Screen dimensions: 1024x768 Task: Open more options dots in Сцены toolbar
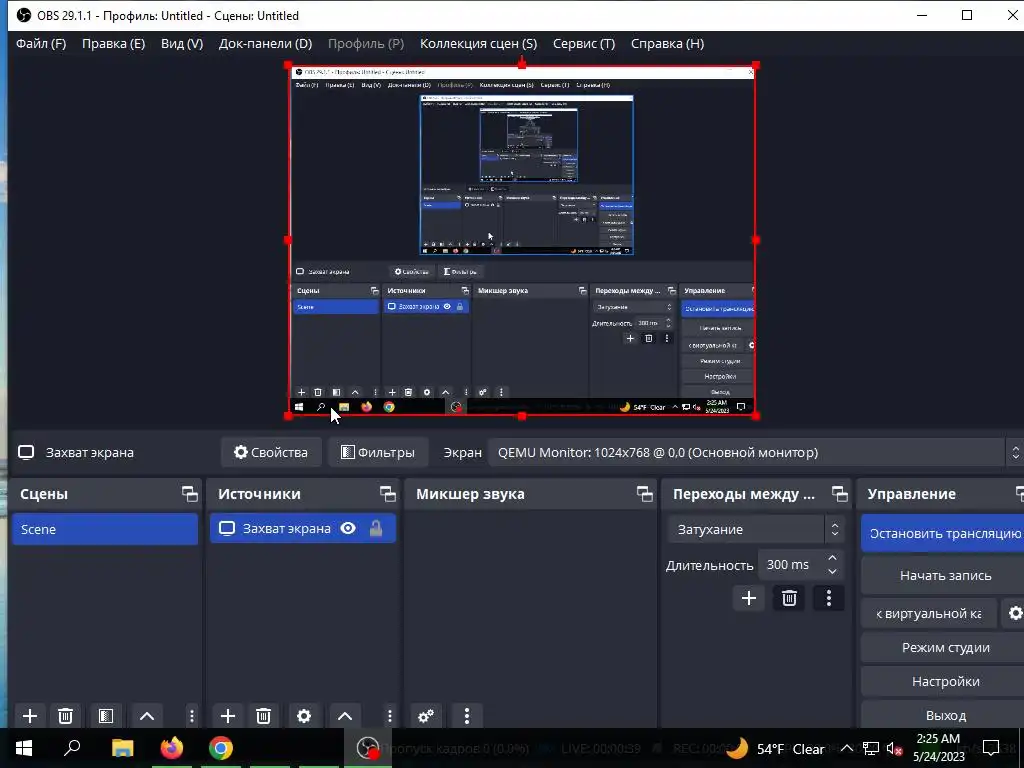pos(191,716)
